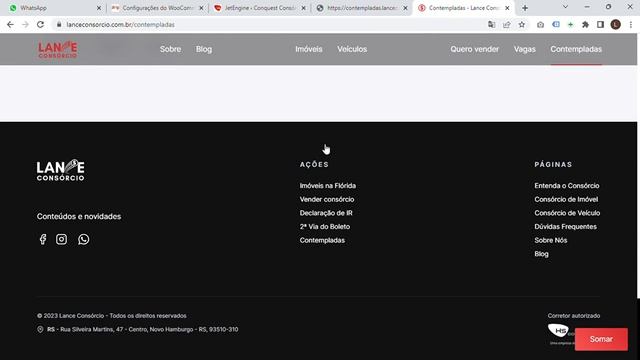Follow the Consórcio de Veículo link
Image resolution: width=640 pixels, height=360 pixels.
point(567,213)
